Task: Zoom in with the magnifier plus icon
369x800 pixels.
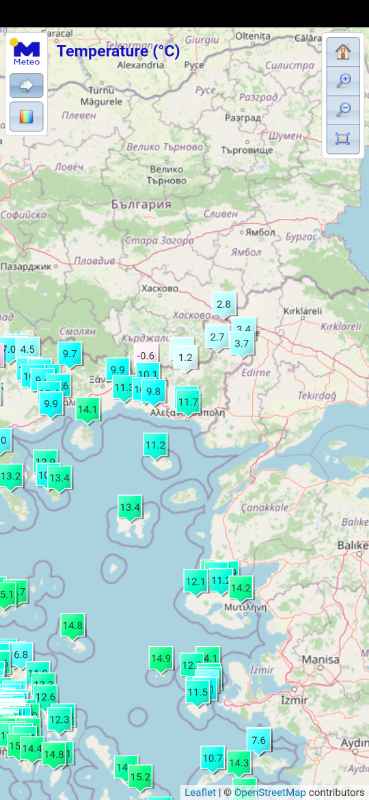Action: [x=342, y=81]
